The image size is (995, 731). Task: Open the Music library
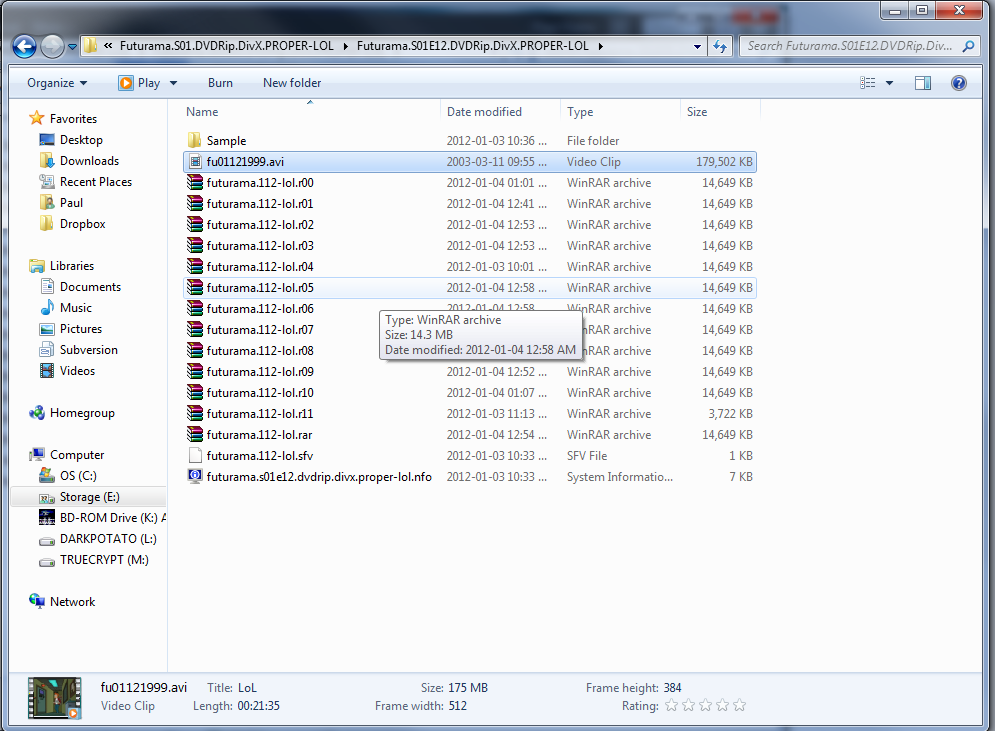click(x=76, y=308)
